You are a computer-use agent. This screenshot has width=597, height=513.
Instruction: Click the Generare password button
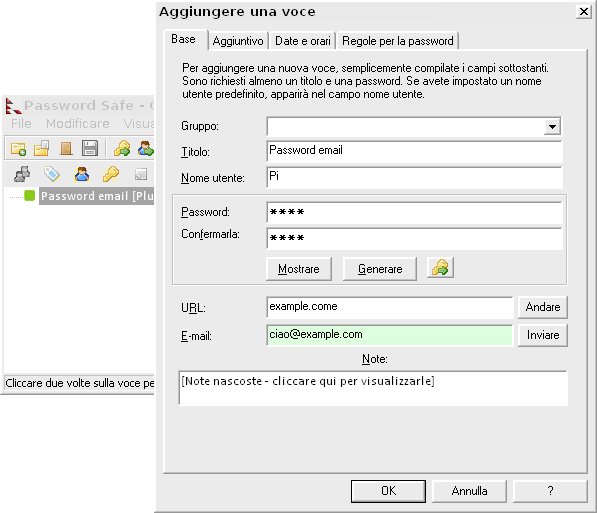coord(380,269)
